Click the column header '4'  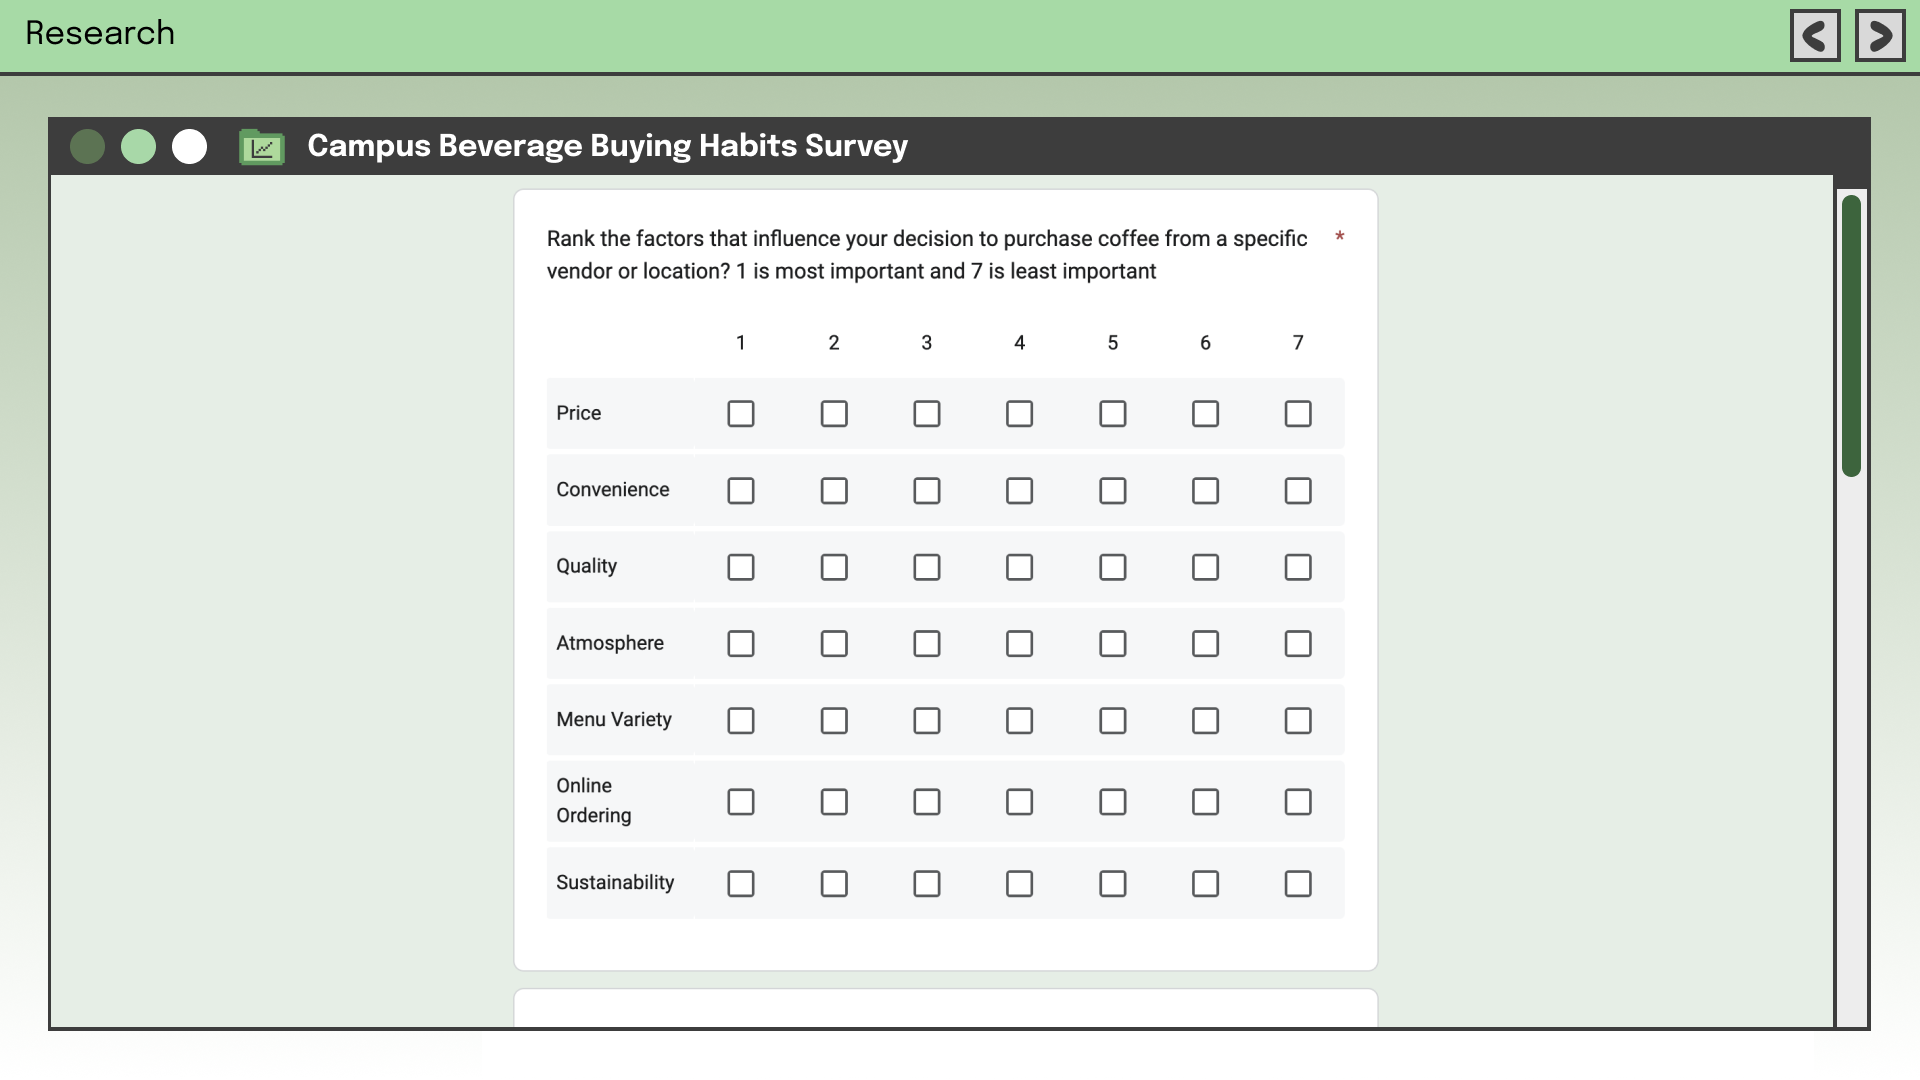click(x=1020, y=343)
